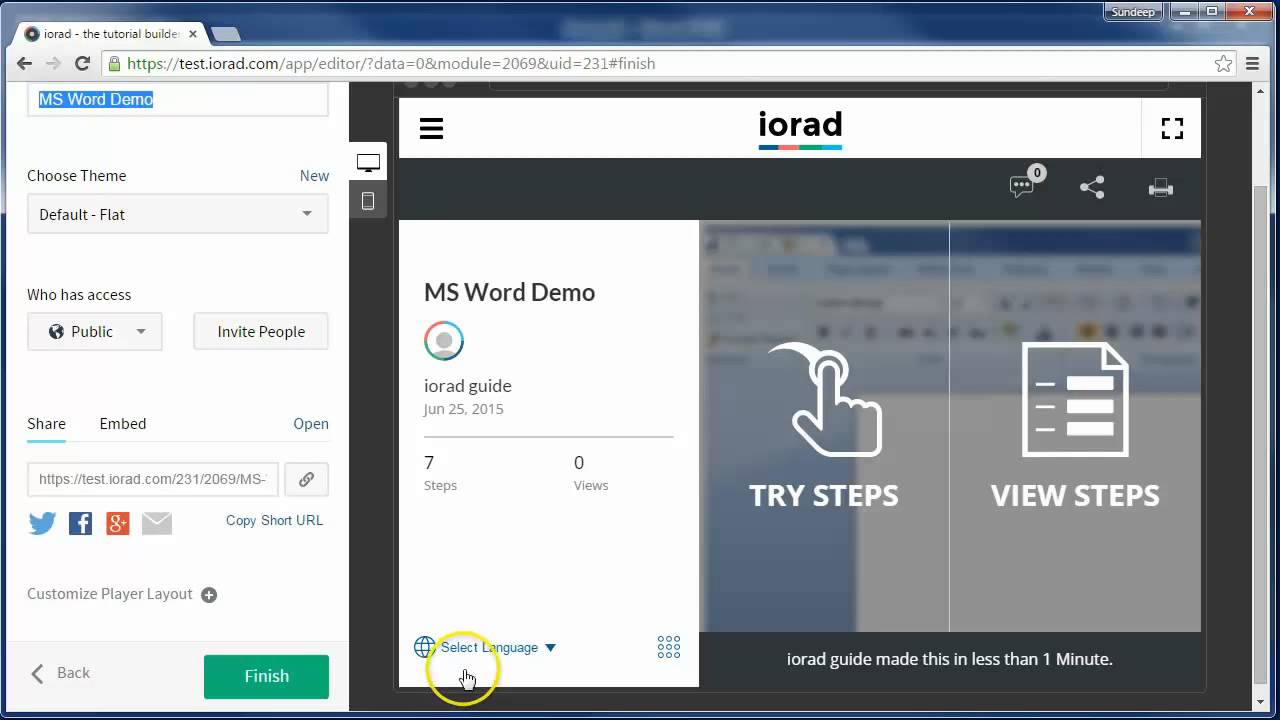Click the share icon in the player toolbar
Image resolution: width=1280 pixels, height=720 pixels.
(1092, 187)
